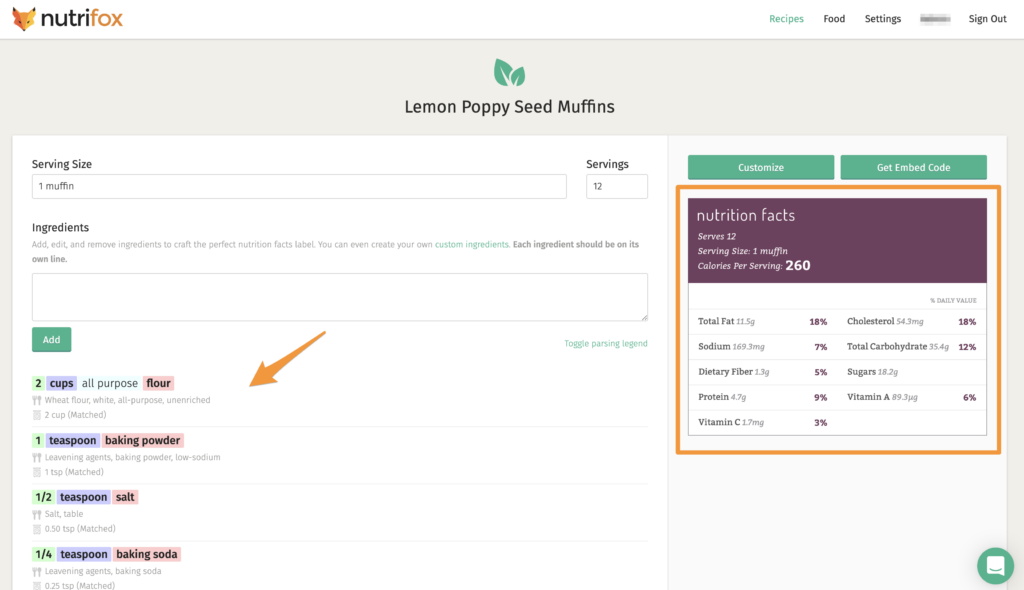Click the Customize button
The width and height of the screenshot is (1024, 590).
point(761,167)
